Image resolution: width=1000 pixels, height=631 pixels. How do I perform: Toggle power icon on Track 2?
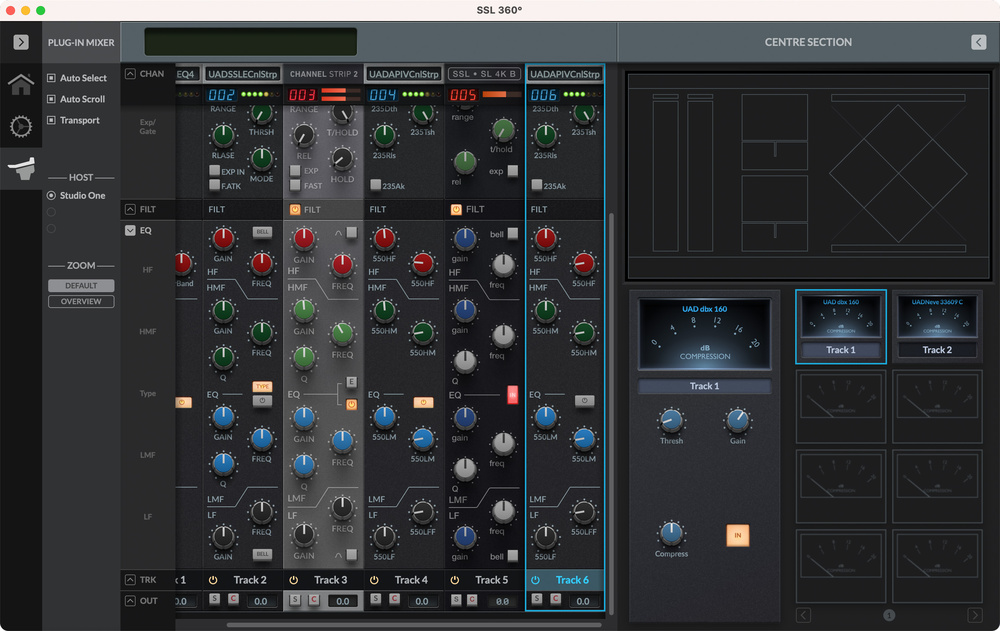(213, 580)
